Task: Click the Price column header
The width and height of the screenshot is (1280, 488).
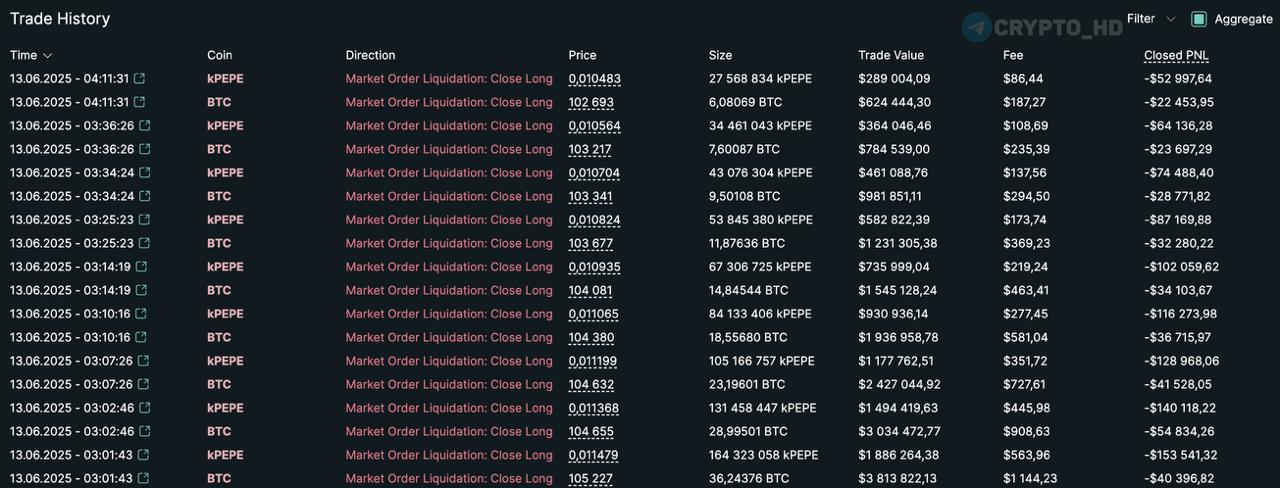Action: (x=582, y=55)
